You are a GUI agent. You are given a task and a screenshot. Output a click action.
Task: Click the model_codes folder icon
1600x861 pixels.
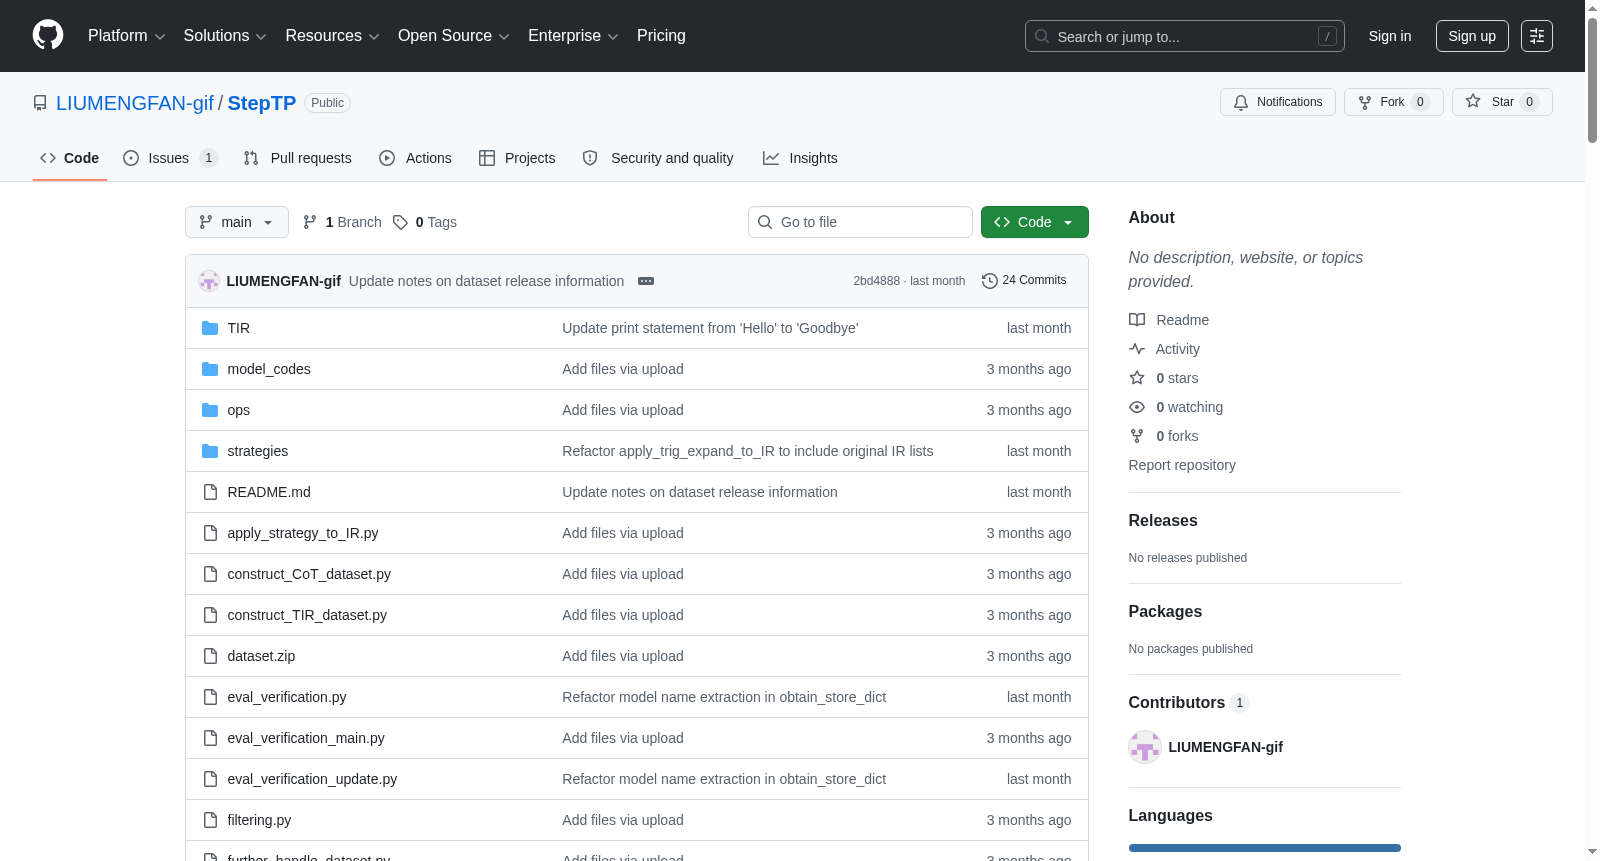coord(210,369)
